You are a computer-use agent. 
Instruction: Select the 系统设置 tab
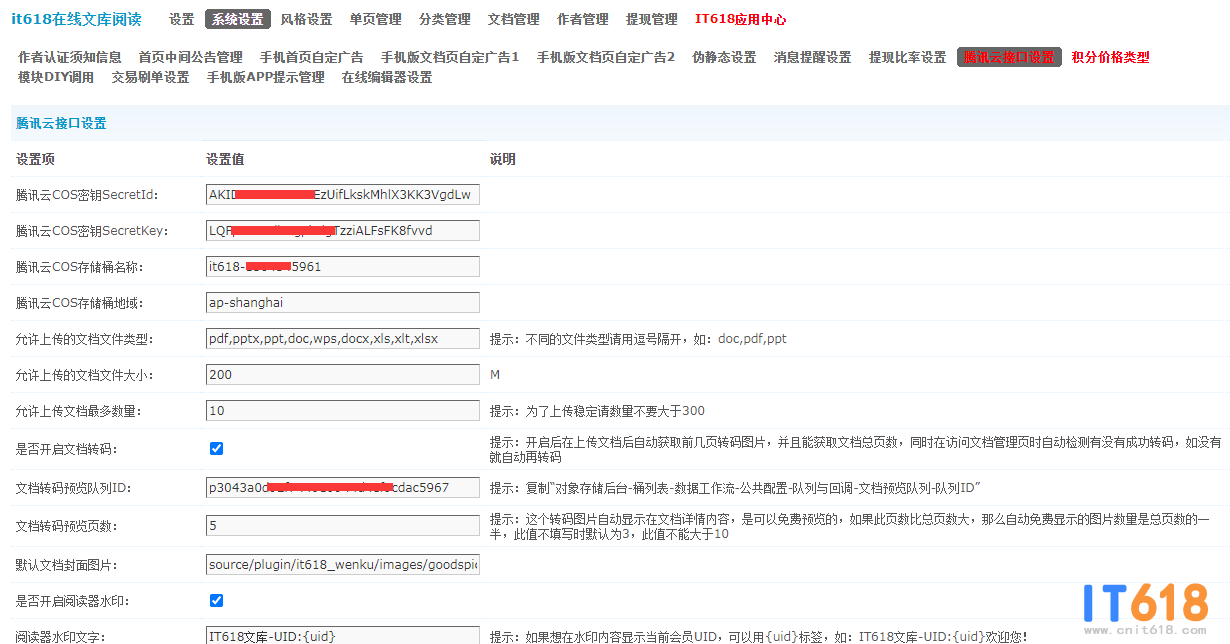238,19
